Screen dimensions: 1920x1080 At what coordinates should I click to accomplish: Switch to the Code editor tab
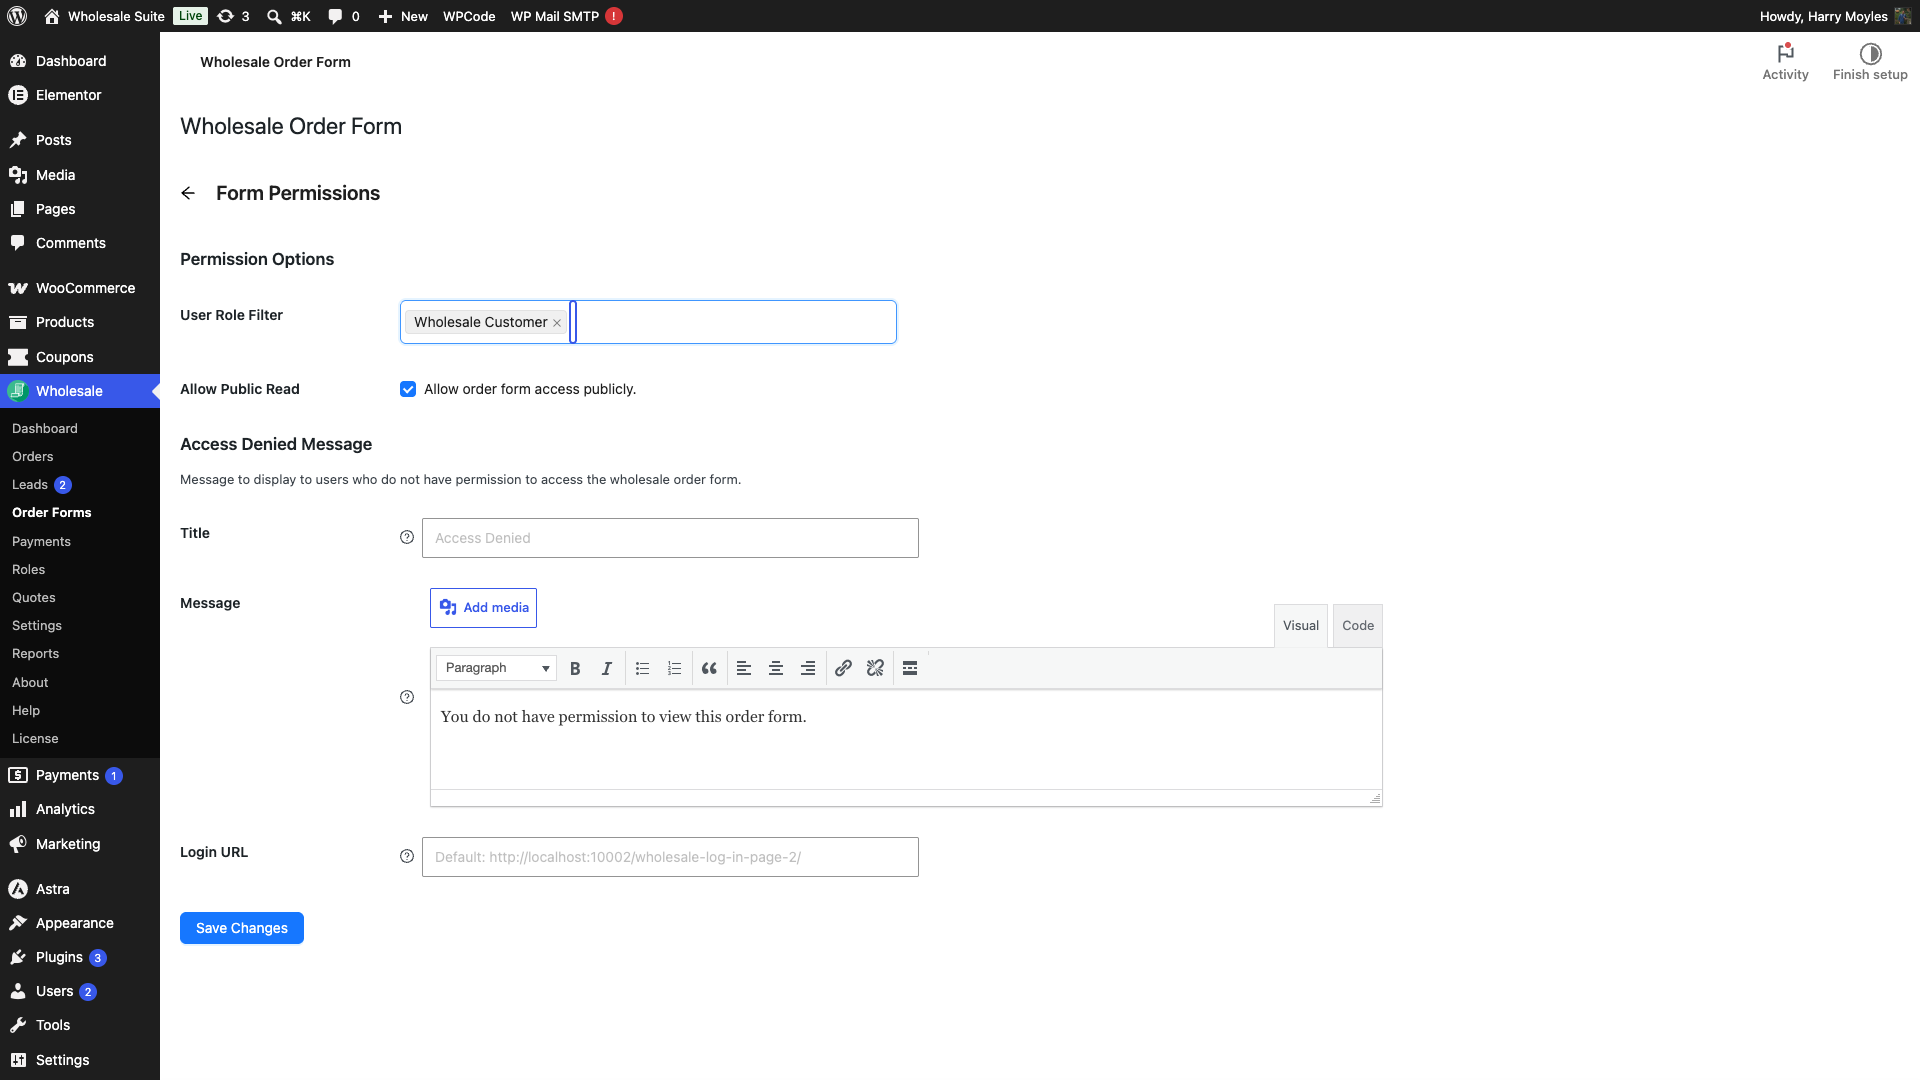point(1358,626)
